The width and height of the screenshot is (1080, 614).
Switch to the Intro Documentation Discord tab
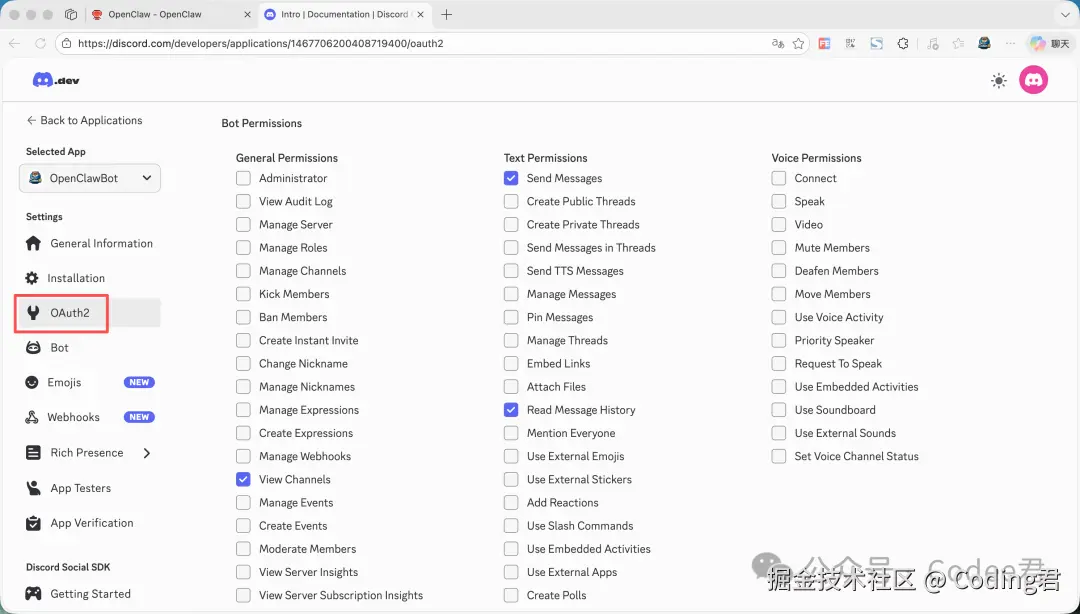point(344,14)
